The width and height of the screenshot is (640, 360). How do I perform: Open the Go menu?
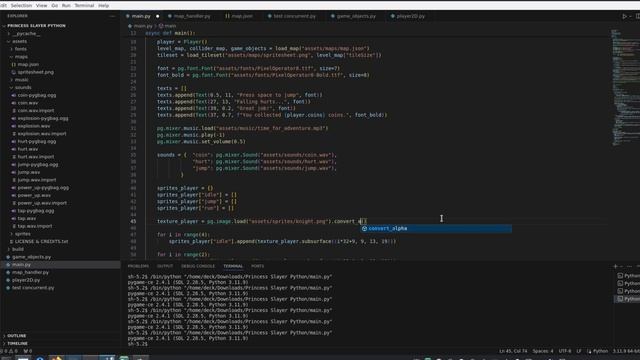[x=55, y=5]
